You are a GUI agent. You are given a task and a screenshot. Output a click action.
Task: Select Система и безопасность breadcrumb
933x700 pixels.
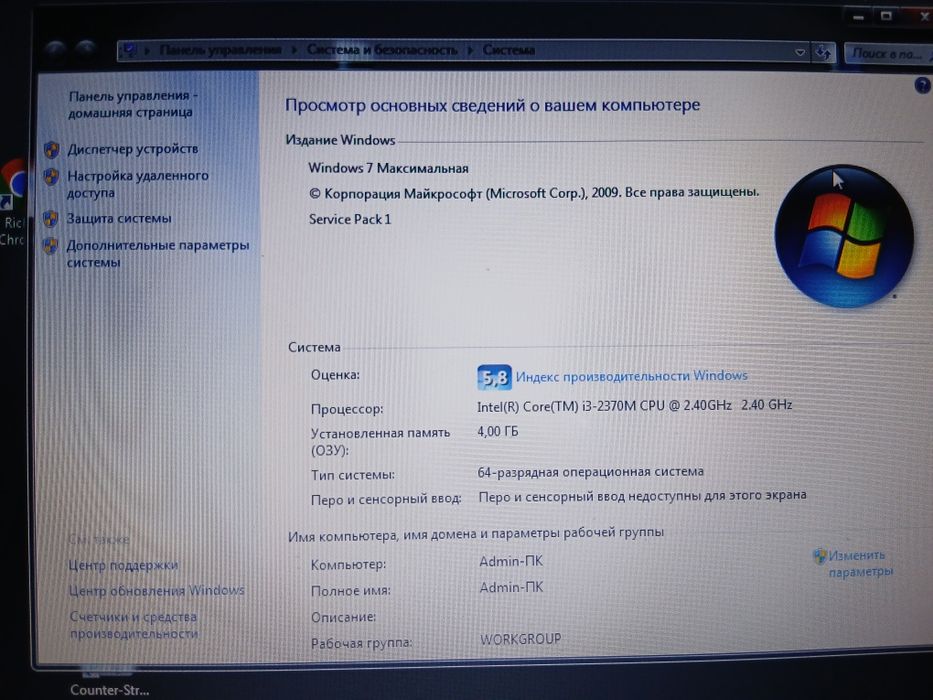pyautogui.click(x=382, y=50)
